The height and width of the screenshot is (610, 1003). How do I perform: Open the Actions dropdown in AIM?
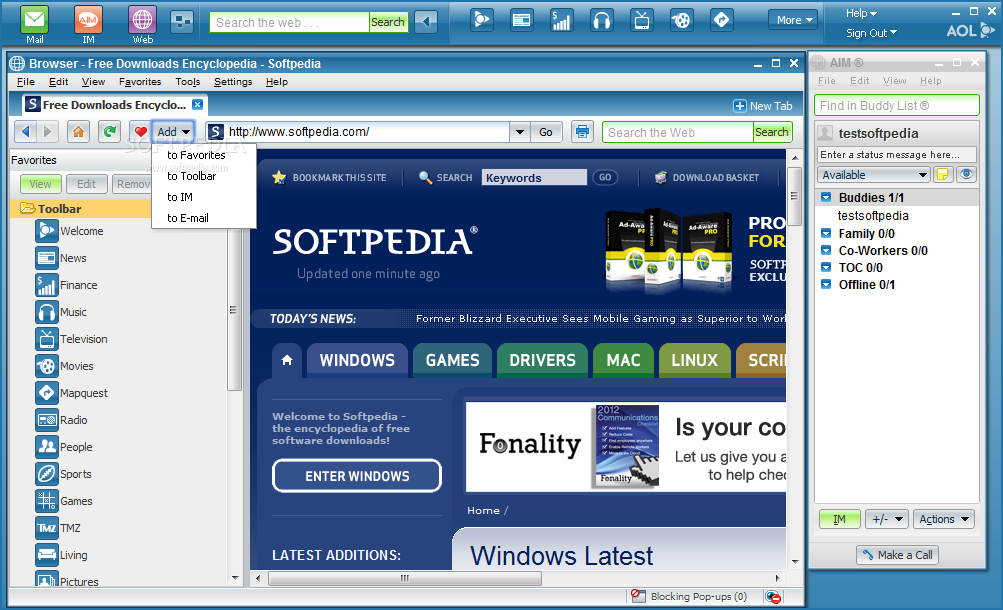[x=944, y=519]
